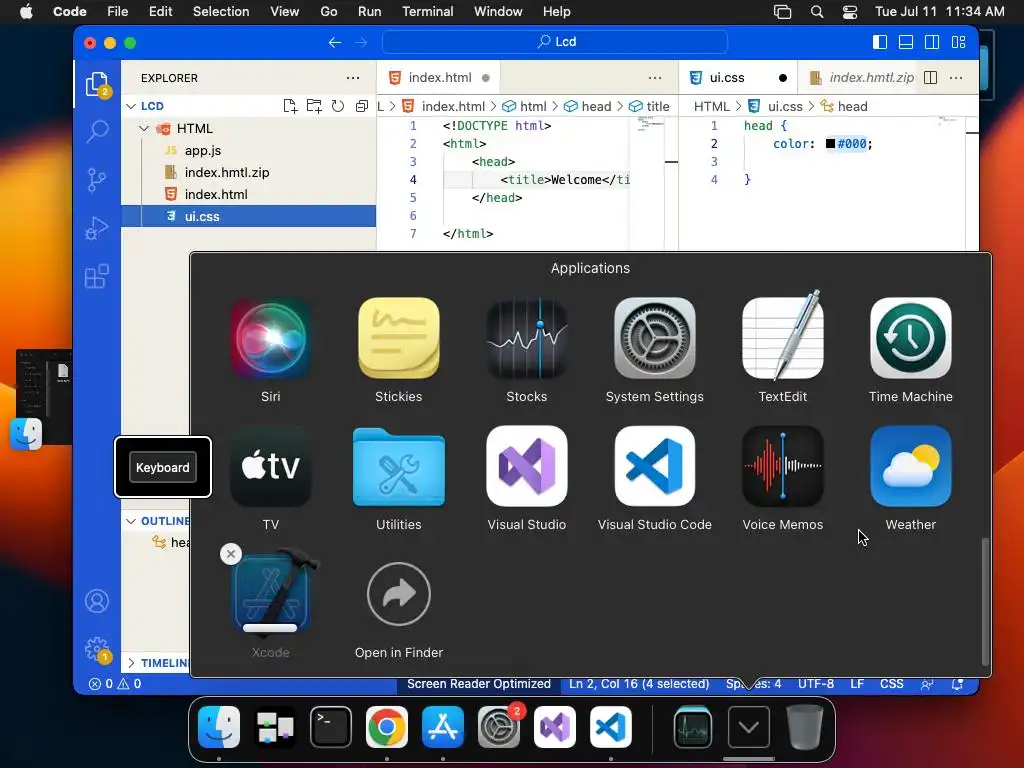Open the Terminal menu in menu bar
Screen dimensions: 1024x768
[427, 12]
